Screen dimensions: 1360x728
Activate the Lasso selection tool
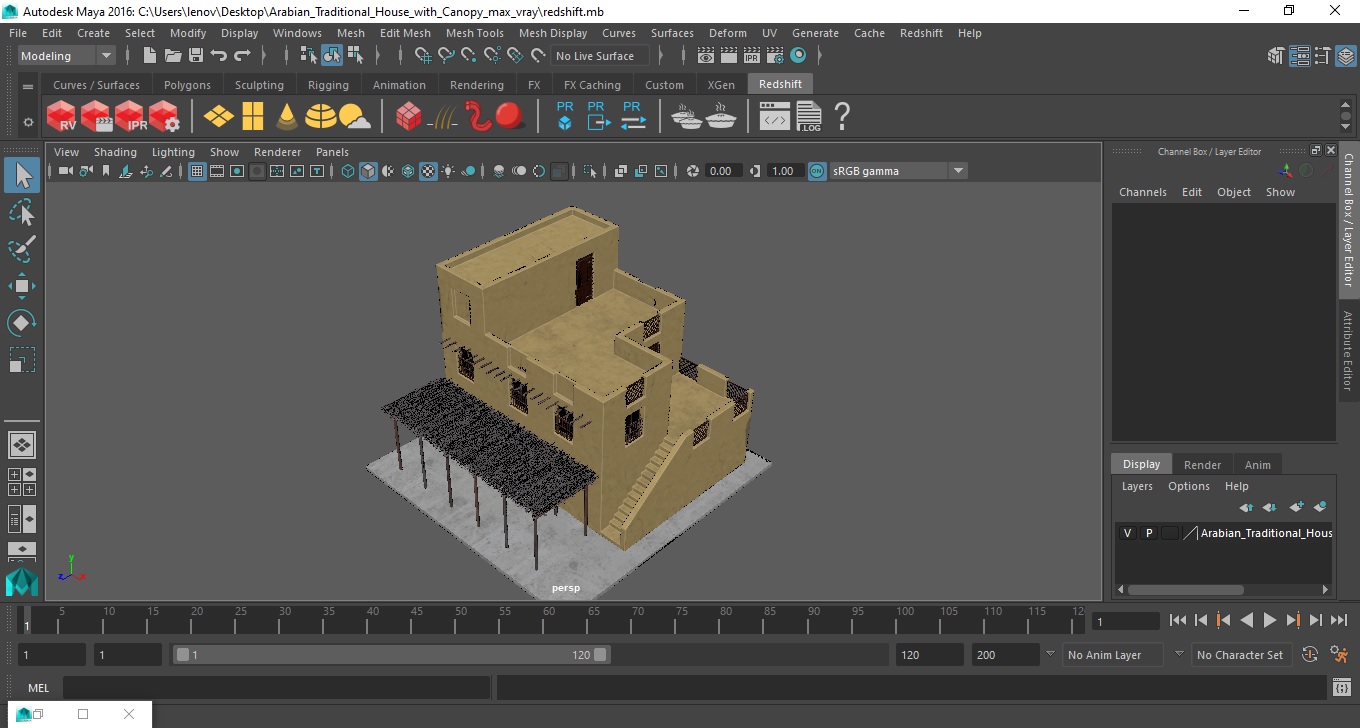click(22, 212)
